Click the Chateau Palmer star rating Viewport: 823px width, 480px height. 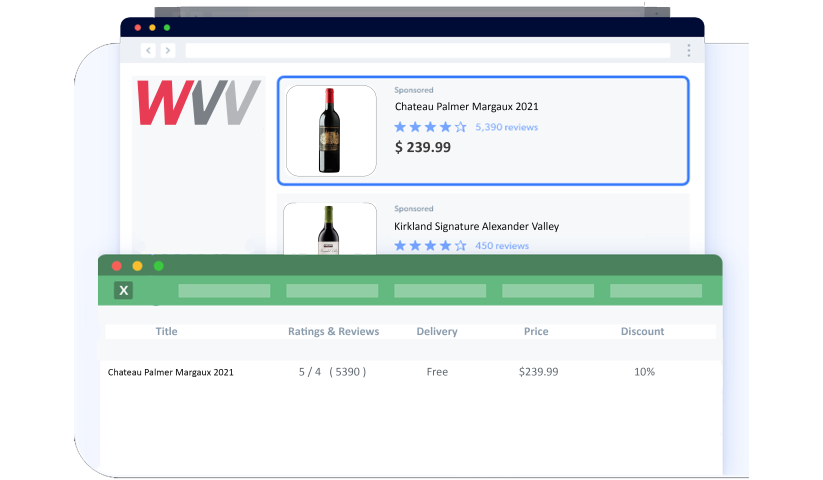pyautogui.click(x=430, y=127)
